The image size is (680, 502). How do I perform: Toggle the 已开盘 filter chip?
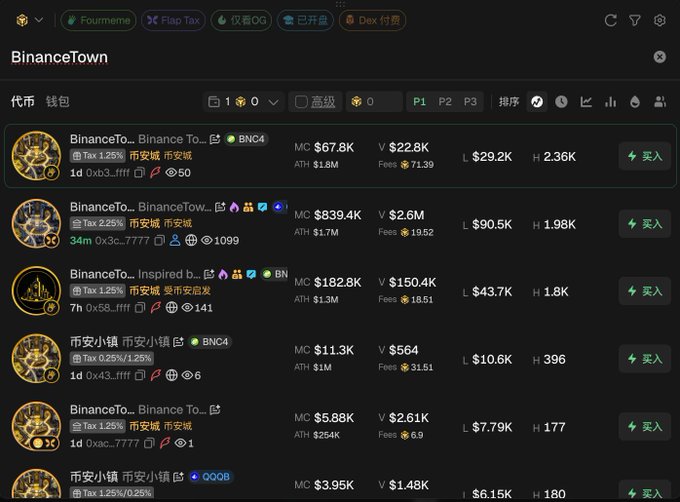(x=305, y=20)
